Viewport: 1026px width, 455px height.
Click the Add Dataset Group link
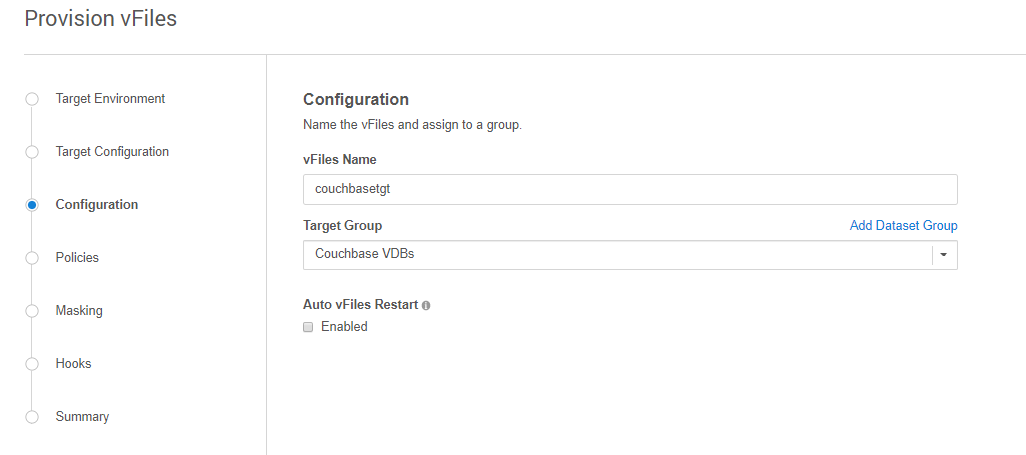pos(903,226)
